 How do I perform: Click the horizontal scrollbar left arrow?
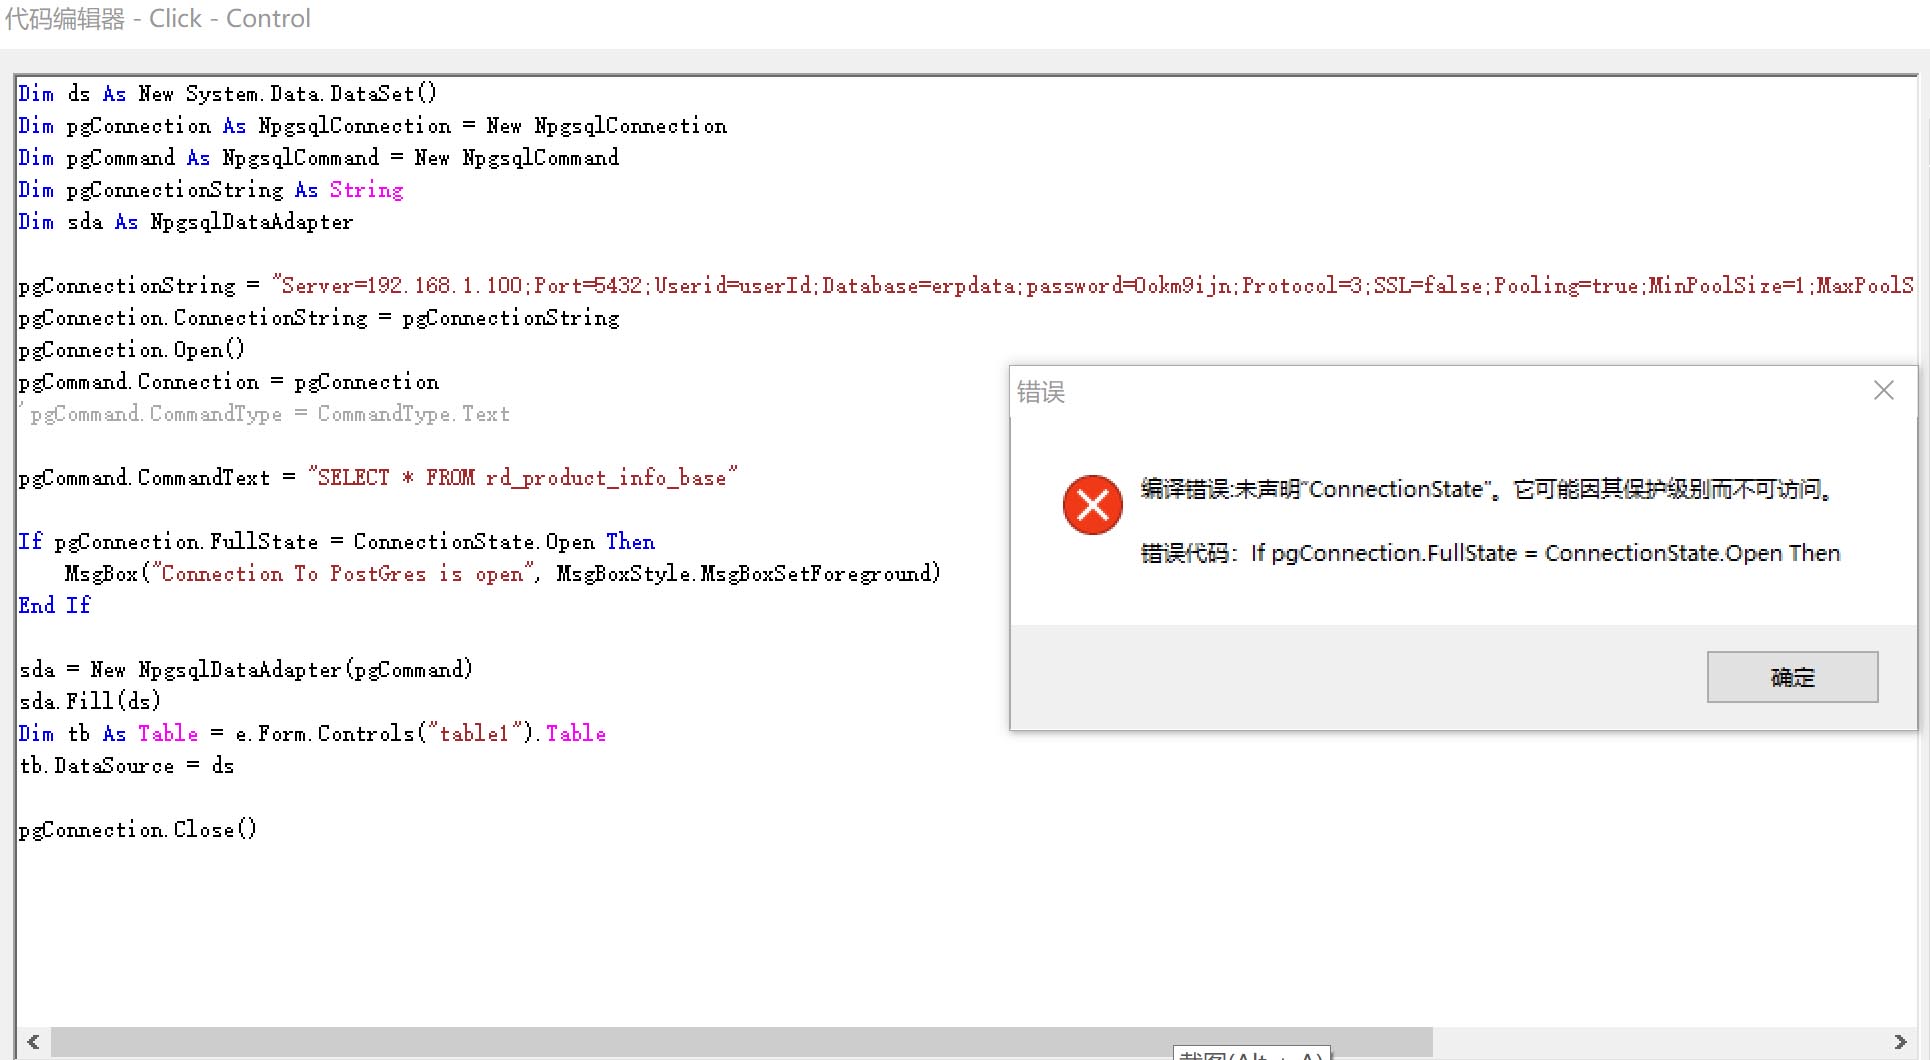click(x=33, y=1041)
